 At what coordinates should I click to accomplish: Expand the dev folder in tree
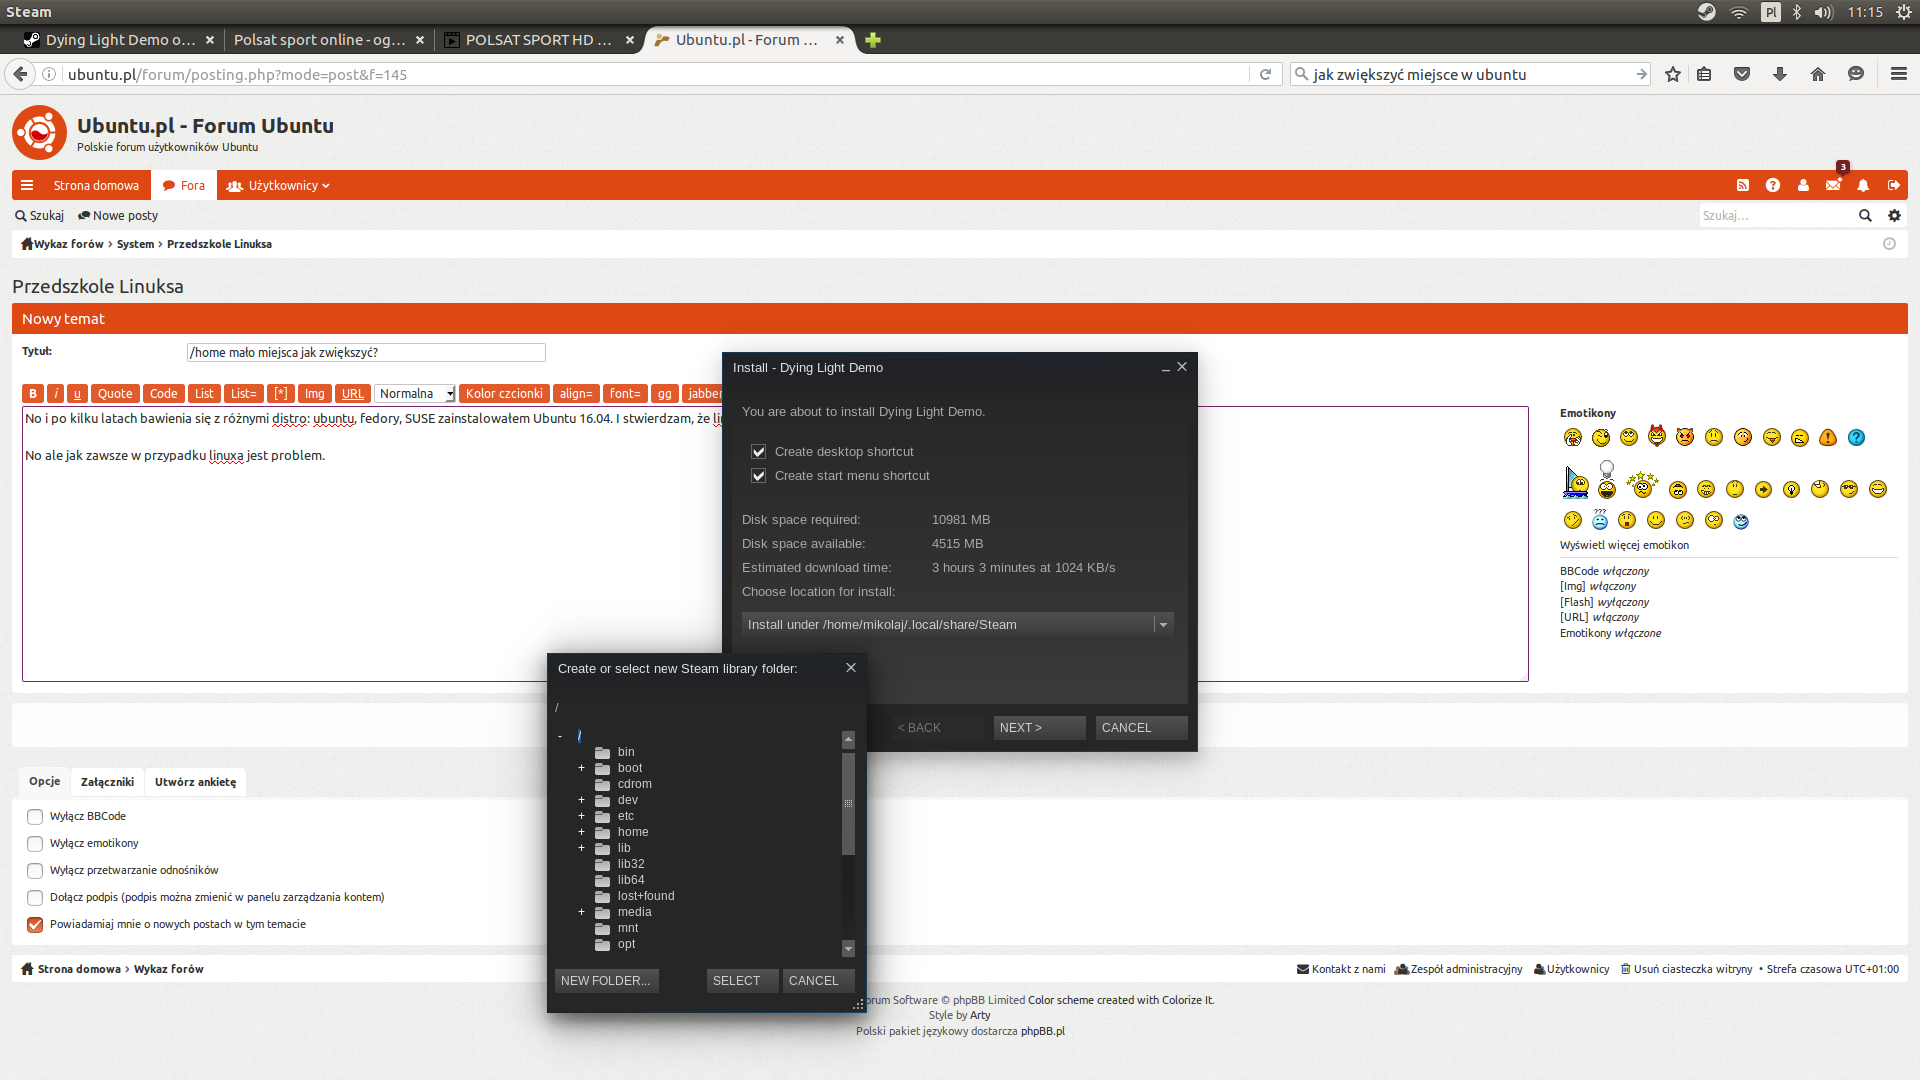point(581,800)
